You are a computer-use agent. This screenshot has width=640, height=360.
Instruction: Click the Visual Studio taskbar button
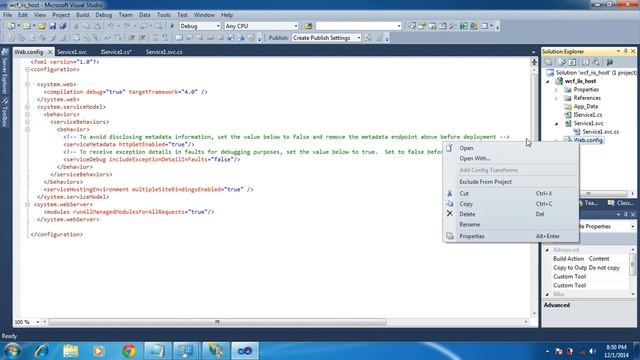pyautogui.click(x=245, y=351)
